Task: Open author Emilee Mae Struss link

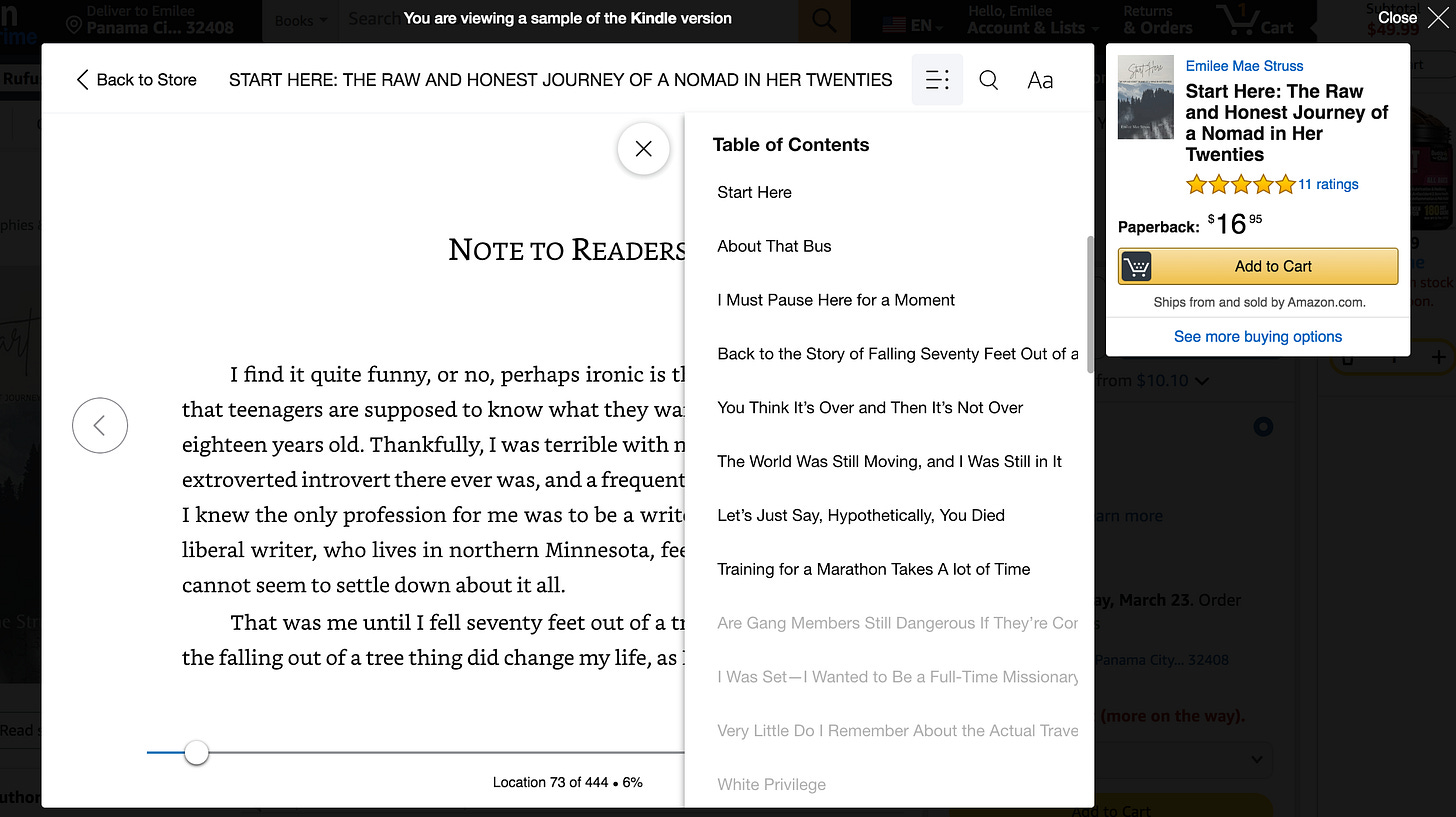Action: [x=1244, y=66]
